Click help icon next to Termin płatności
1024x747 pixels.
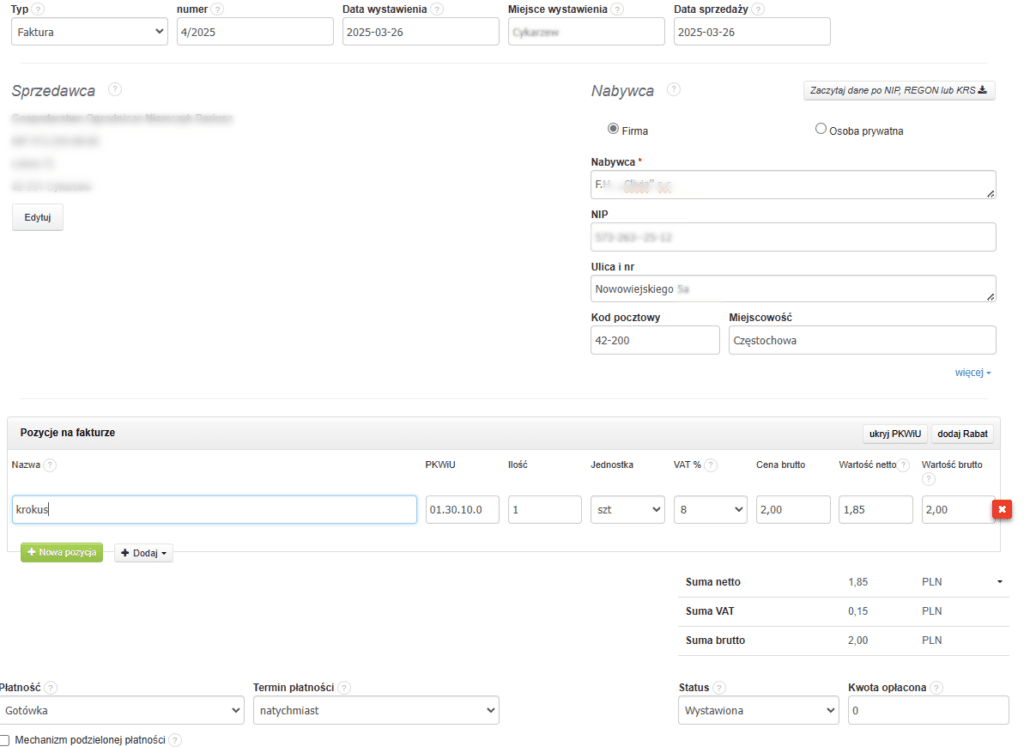[x=344, y=688]
